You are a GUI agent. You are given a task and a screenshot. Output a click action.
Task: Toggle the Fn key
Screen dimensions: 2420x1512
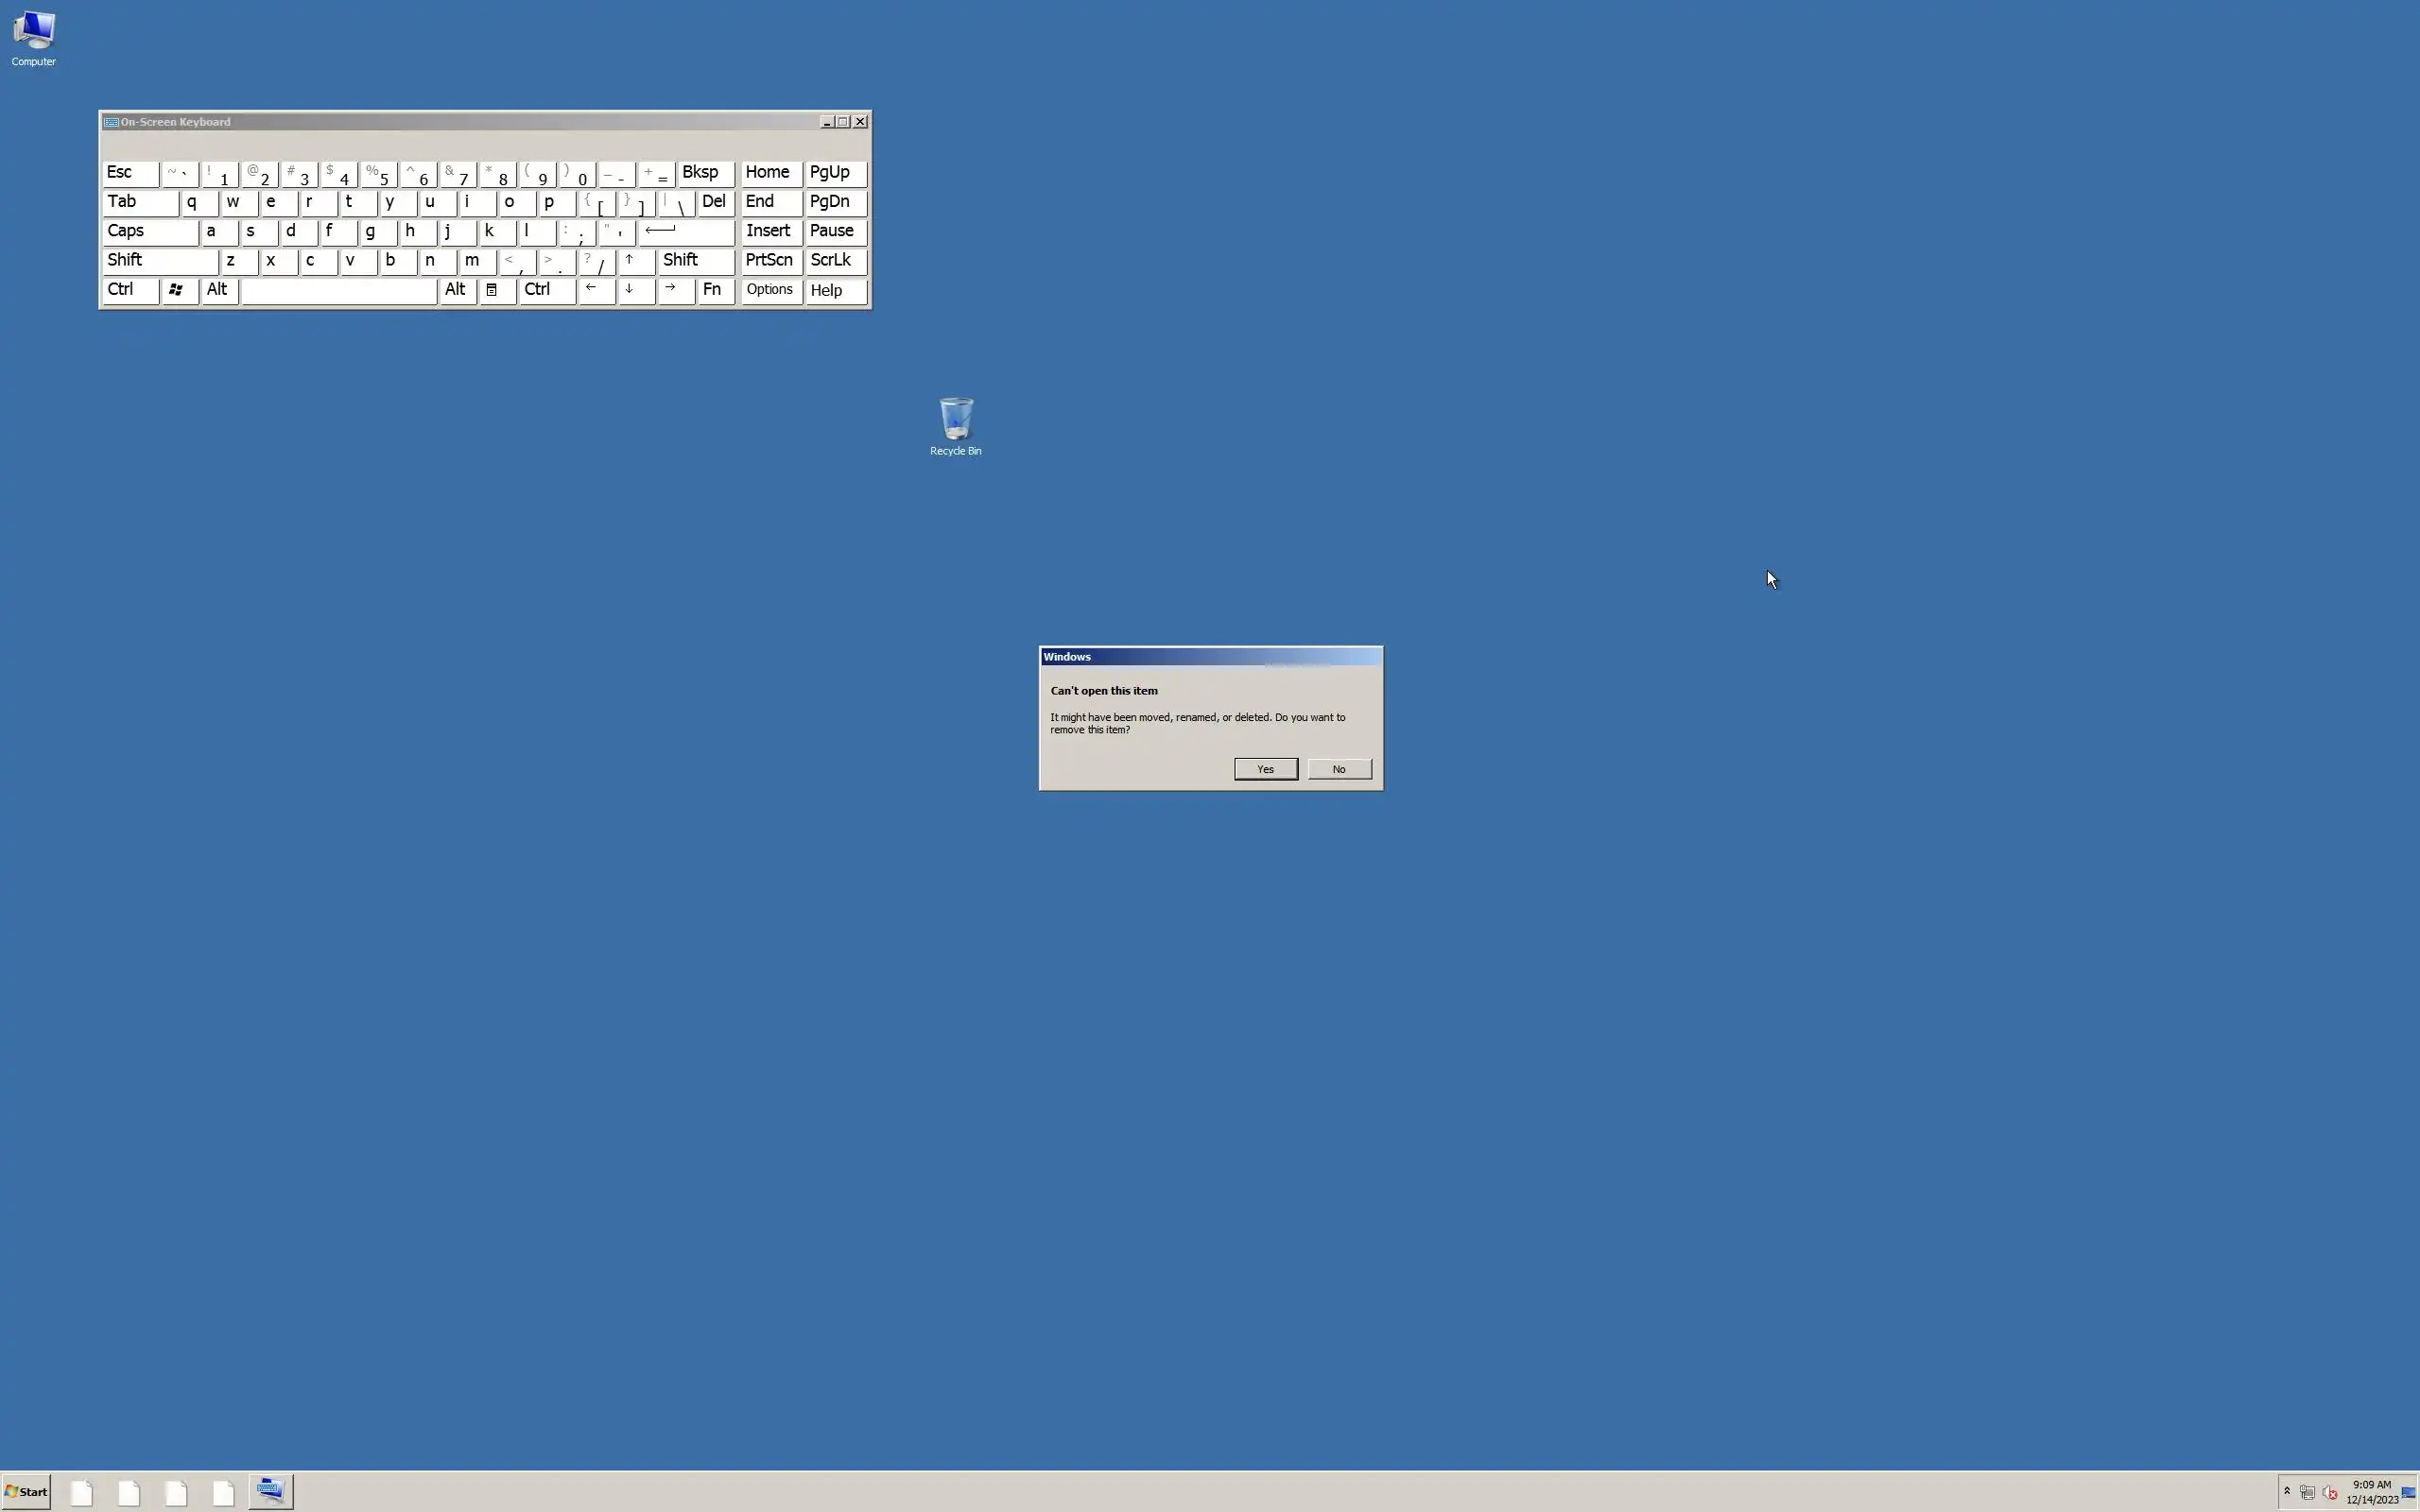(x=715, y=290)
